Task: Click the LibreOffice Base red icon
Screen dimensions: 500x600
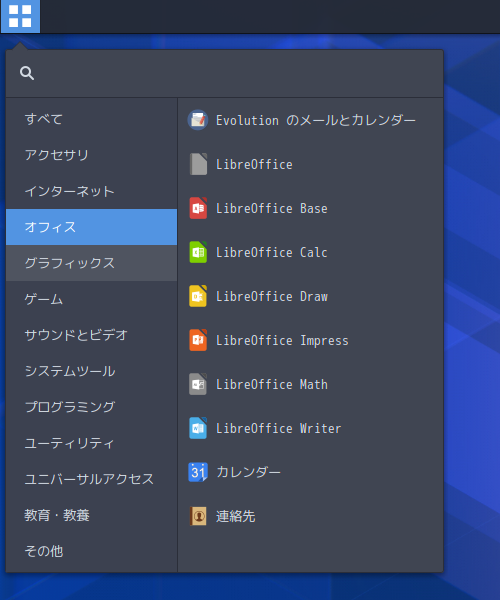Action: tap(198, 208)
